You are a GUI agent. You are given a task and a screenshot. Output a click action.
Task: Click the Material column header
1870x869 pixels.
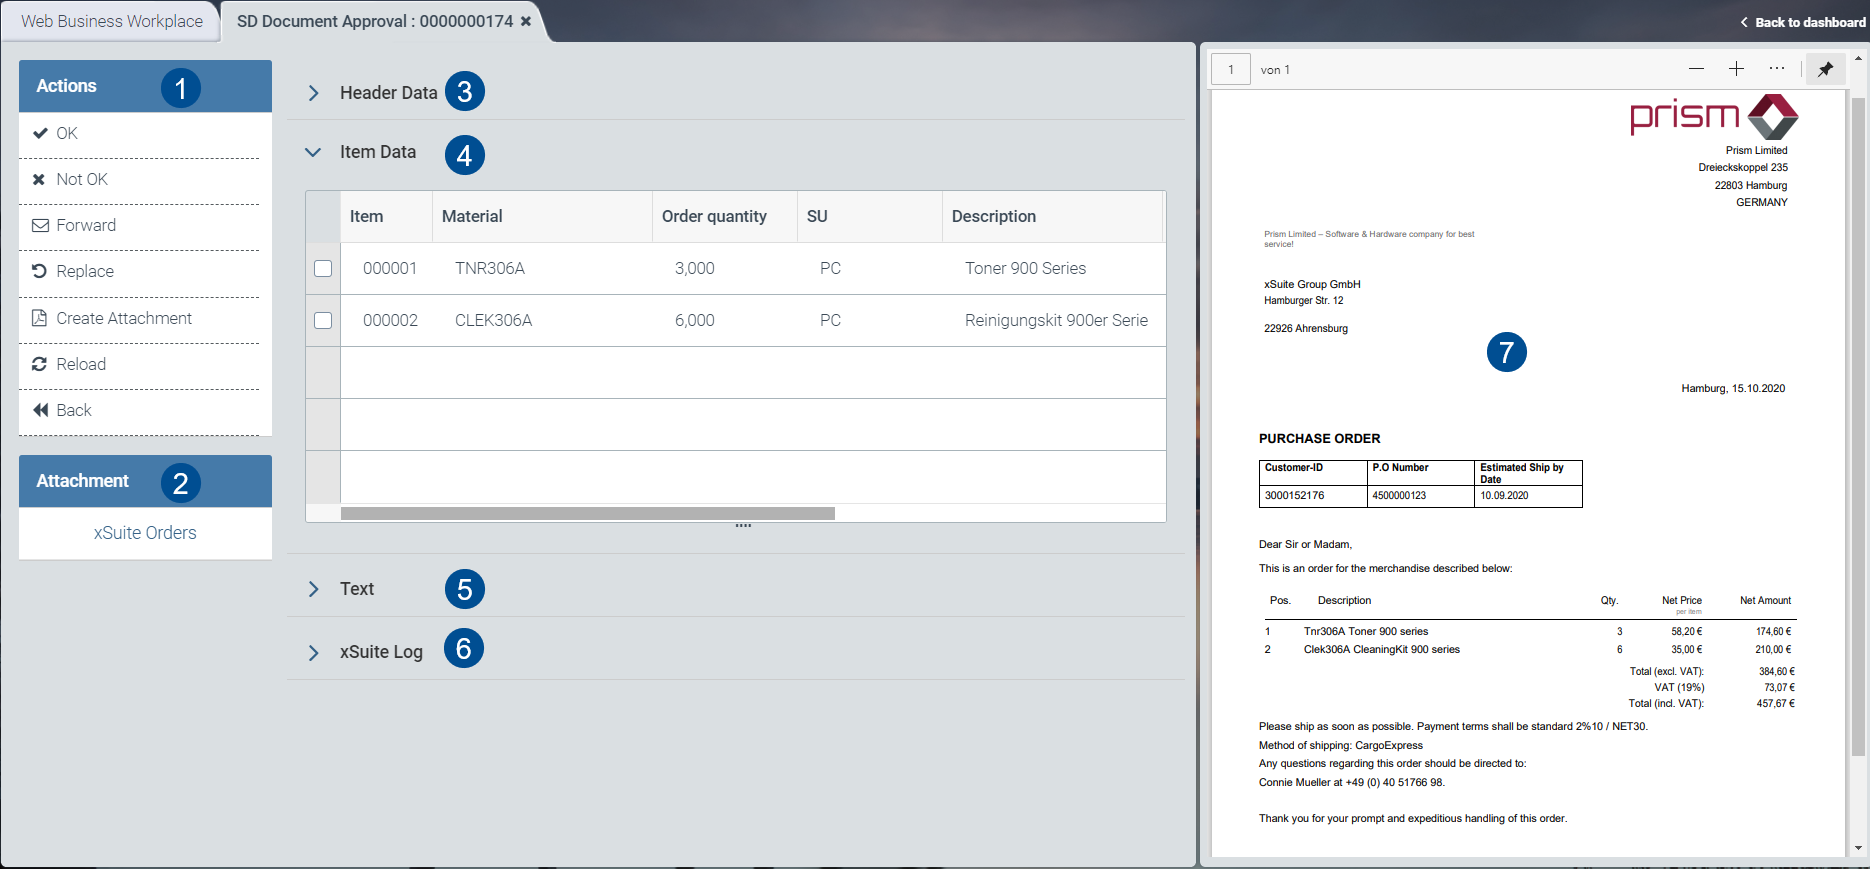point(542,216)
